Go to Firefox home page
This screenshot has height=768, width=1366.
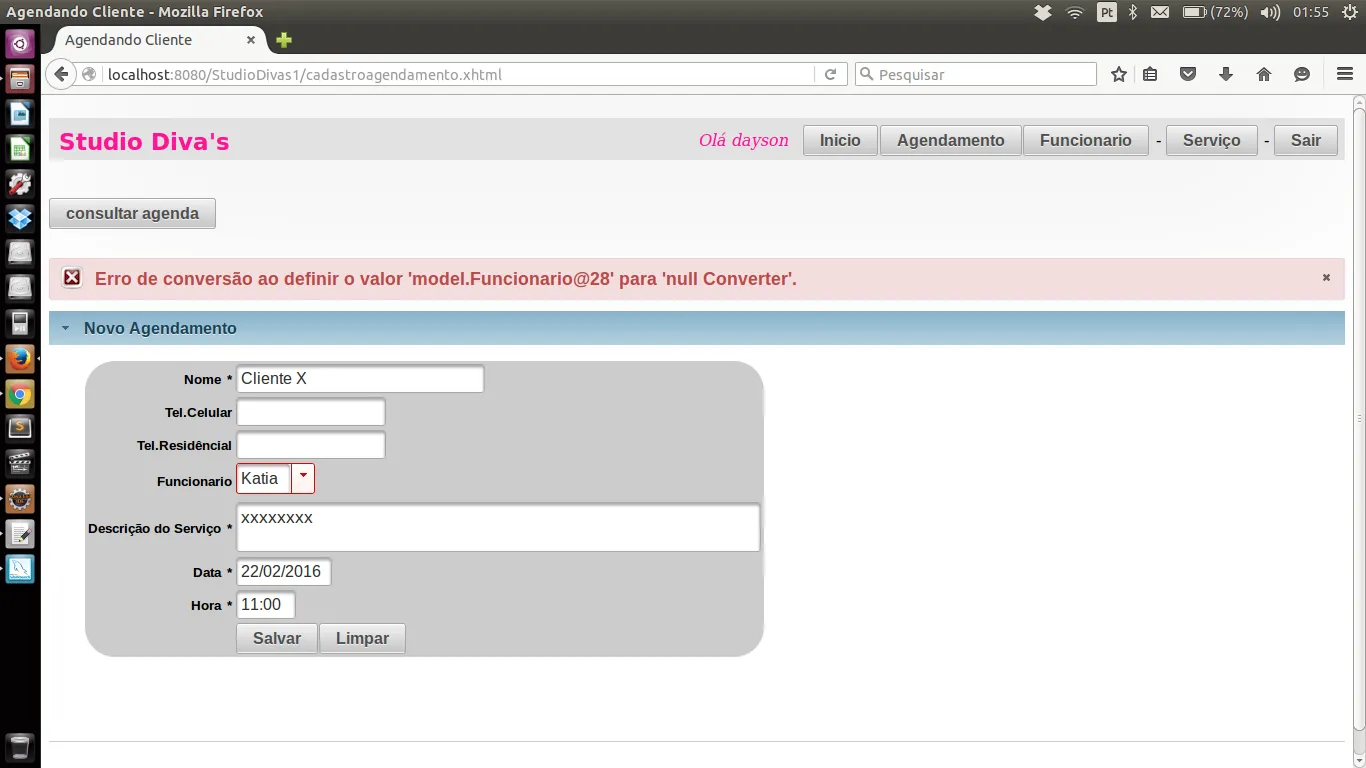pyautogui.click(x=1264, y=74)
